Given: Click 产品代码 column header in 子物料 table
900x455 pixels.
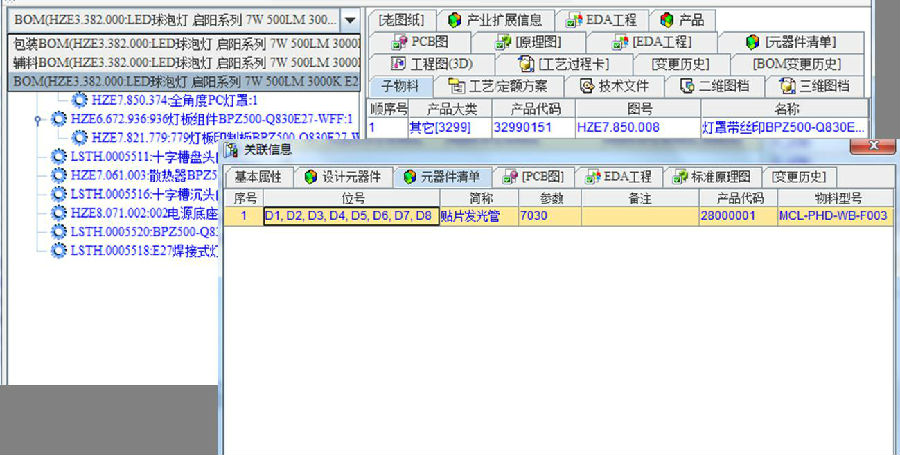Looking at the screenshot, I should coord(533,108).
